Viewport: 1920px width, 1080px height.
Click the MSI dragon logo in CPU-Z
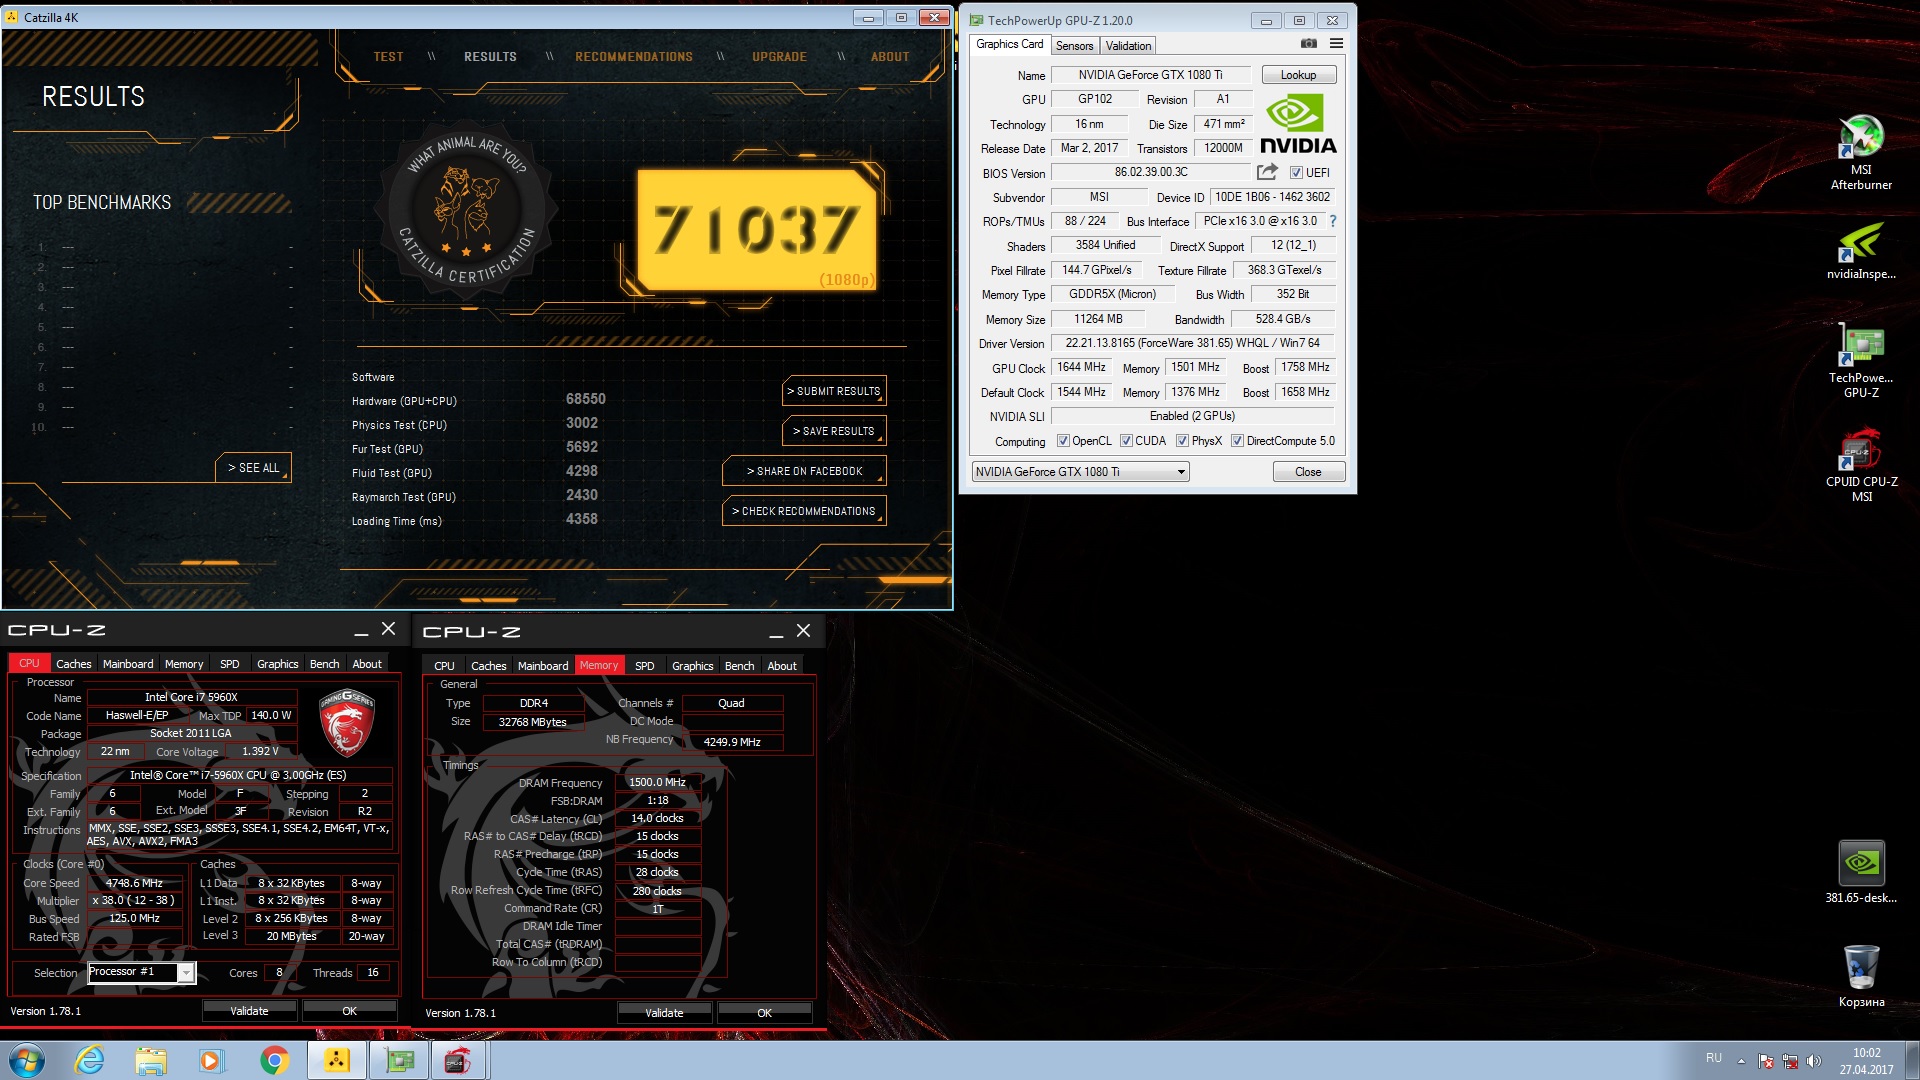[346, 722]
